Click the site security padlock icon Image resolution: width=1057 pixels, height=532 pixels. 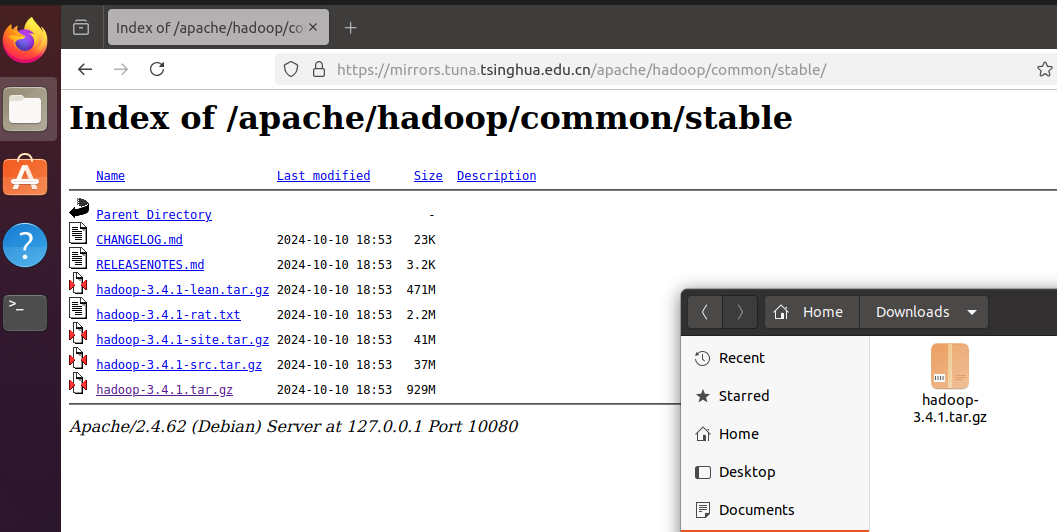(319, 69)
